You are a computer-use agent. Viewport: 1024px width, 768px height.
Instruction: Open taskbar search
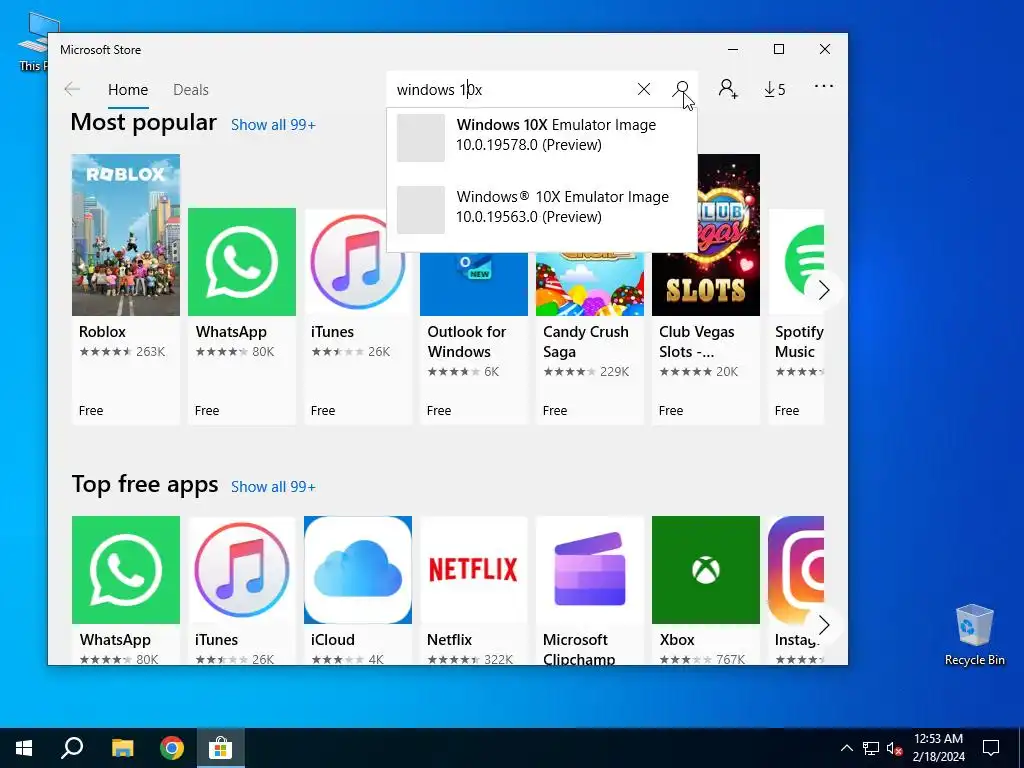tap(72, 748)
